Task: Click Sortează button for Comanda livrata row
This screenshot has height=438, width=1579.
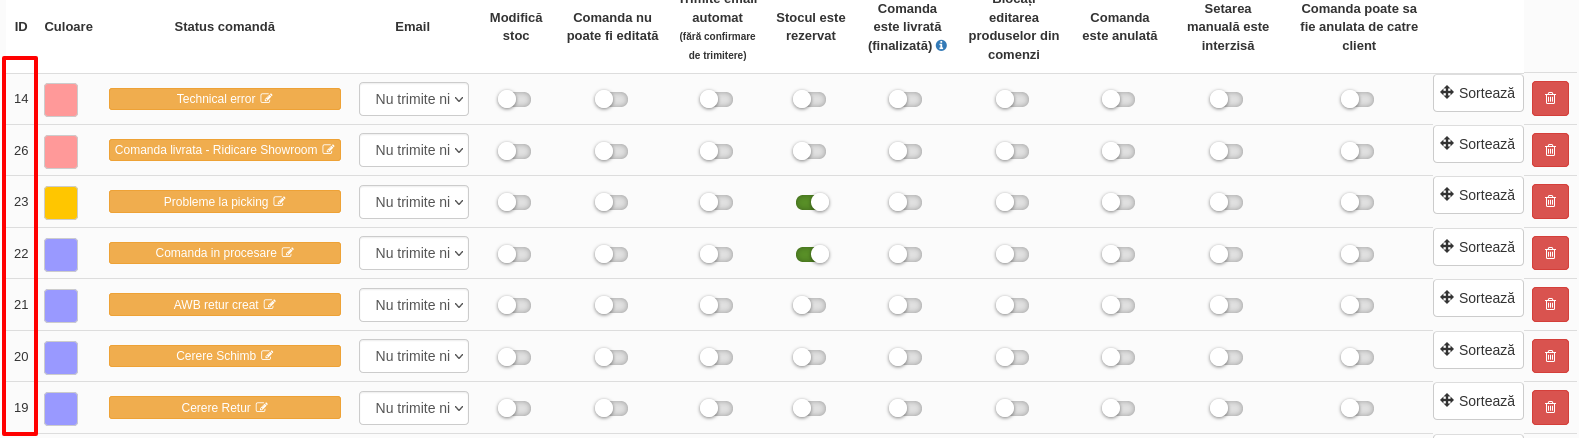Action: pyautogui.click(x=1478, y=144)
